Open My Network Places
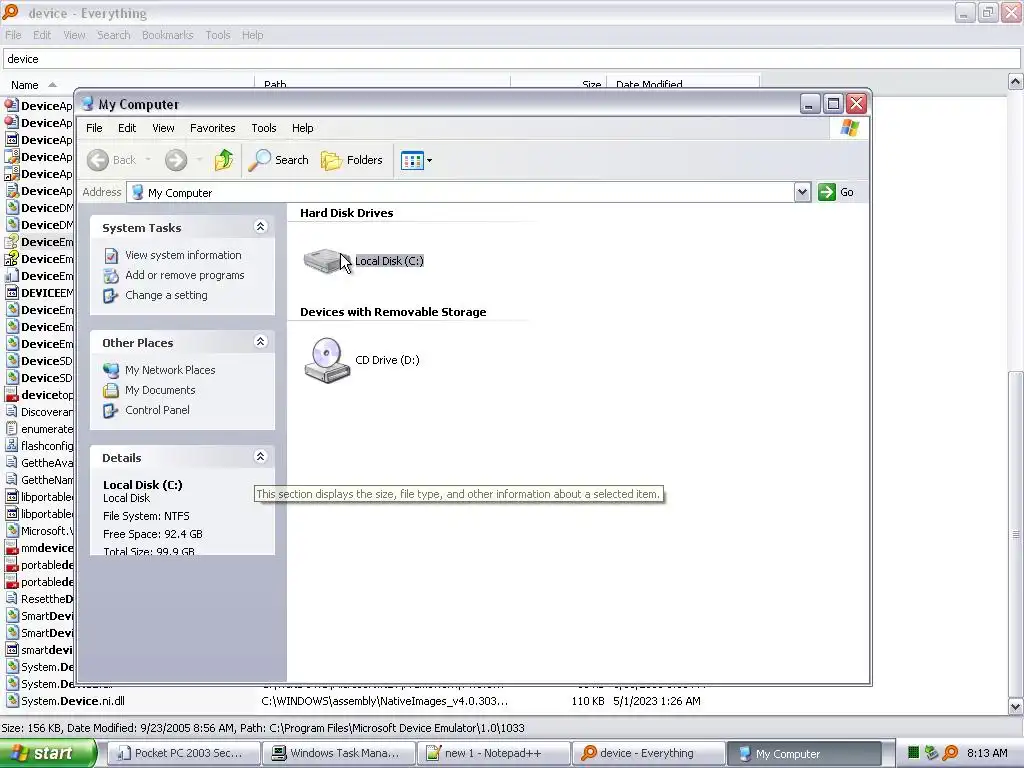 click(170, 370)
